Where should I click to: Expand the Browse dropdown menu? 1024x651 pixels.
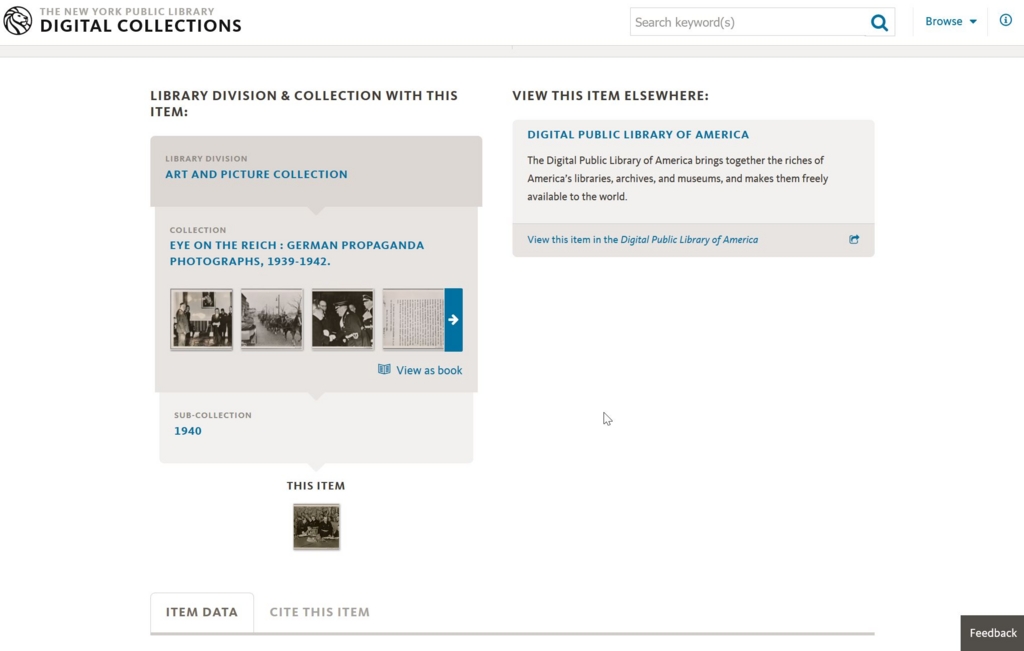pyautogui.click(x=951, y=22)
